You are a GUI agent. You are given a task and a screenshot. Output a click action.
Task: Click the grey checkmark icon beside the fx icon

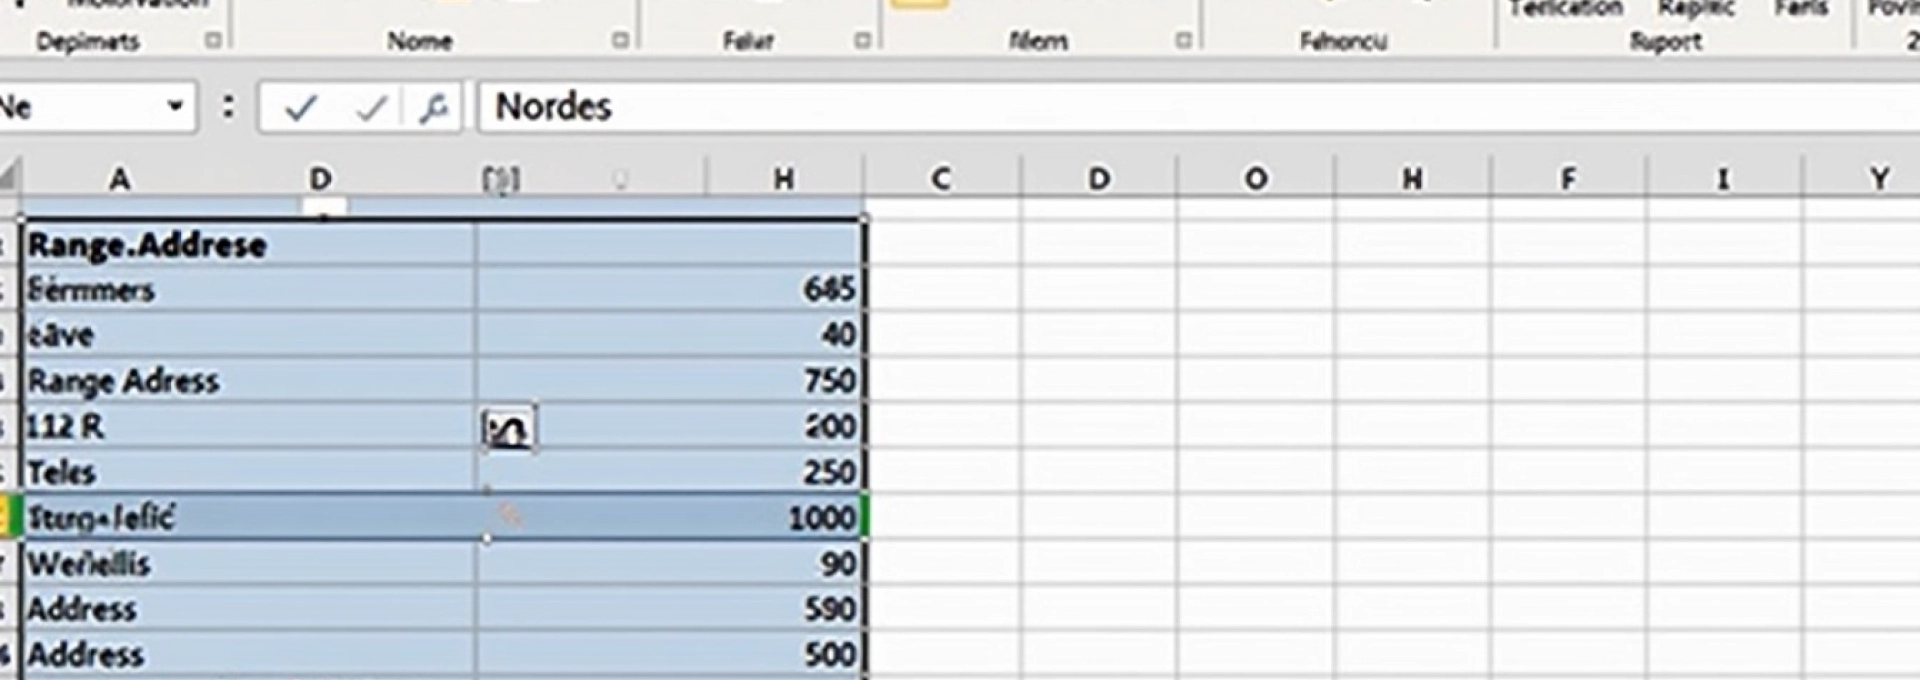click(x=371, y=107)
